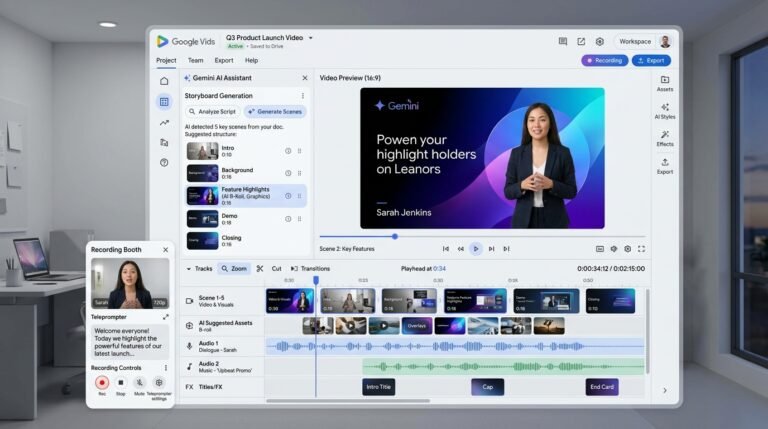Click the timeline horizontal scrollbar

tap(348, 401)
